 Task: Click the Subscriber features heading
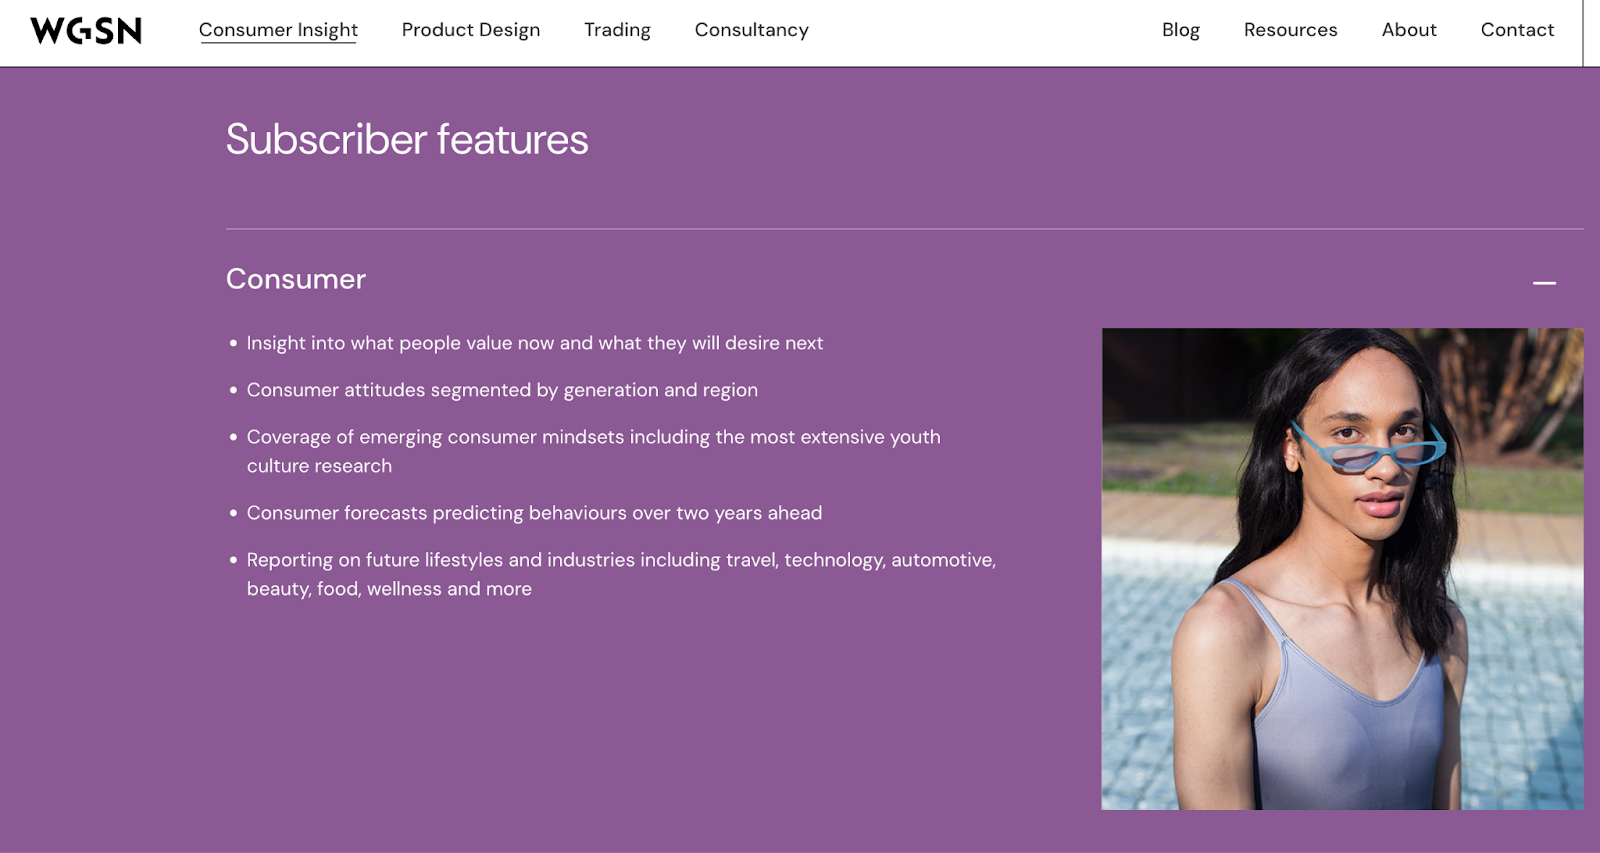pos(407,139)
